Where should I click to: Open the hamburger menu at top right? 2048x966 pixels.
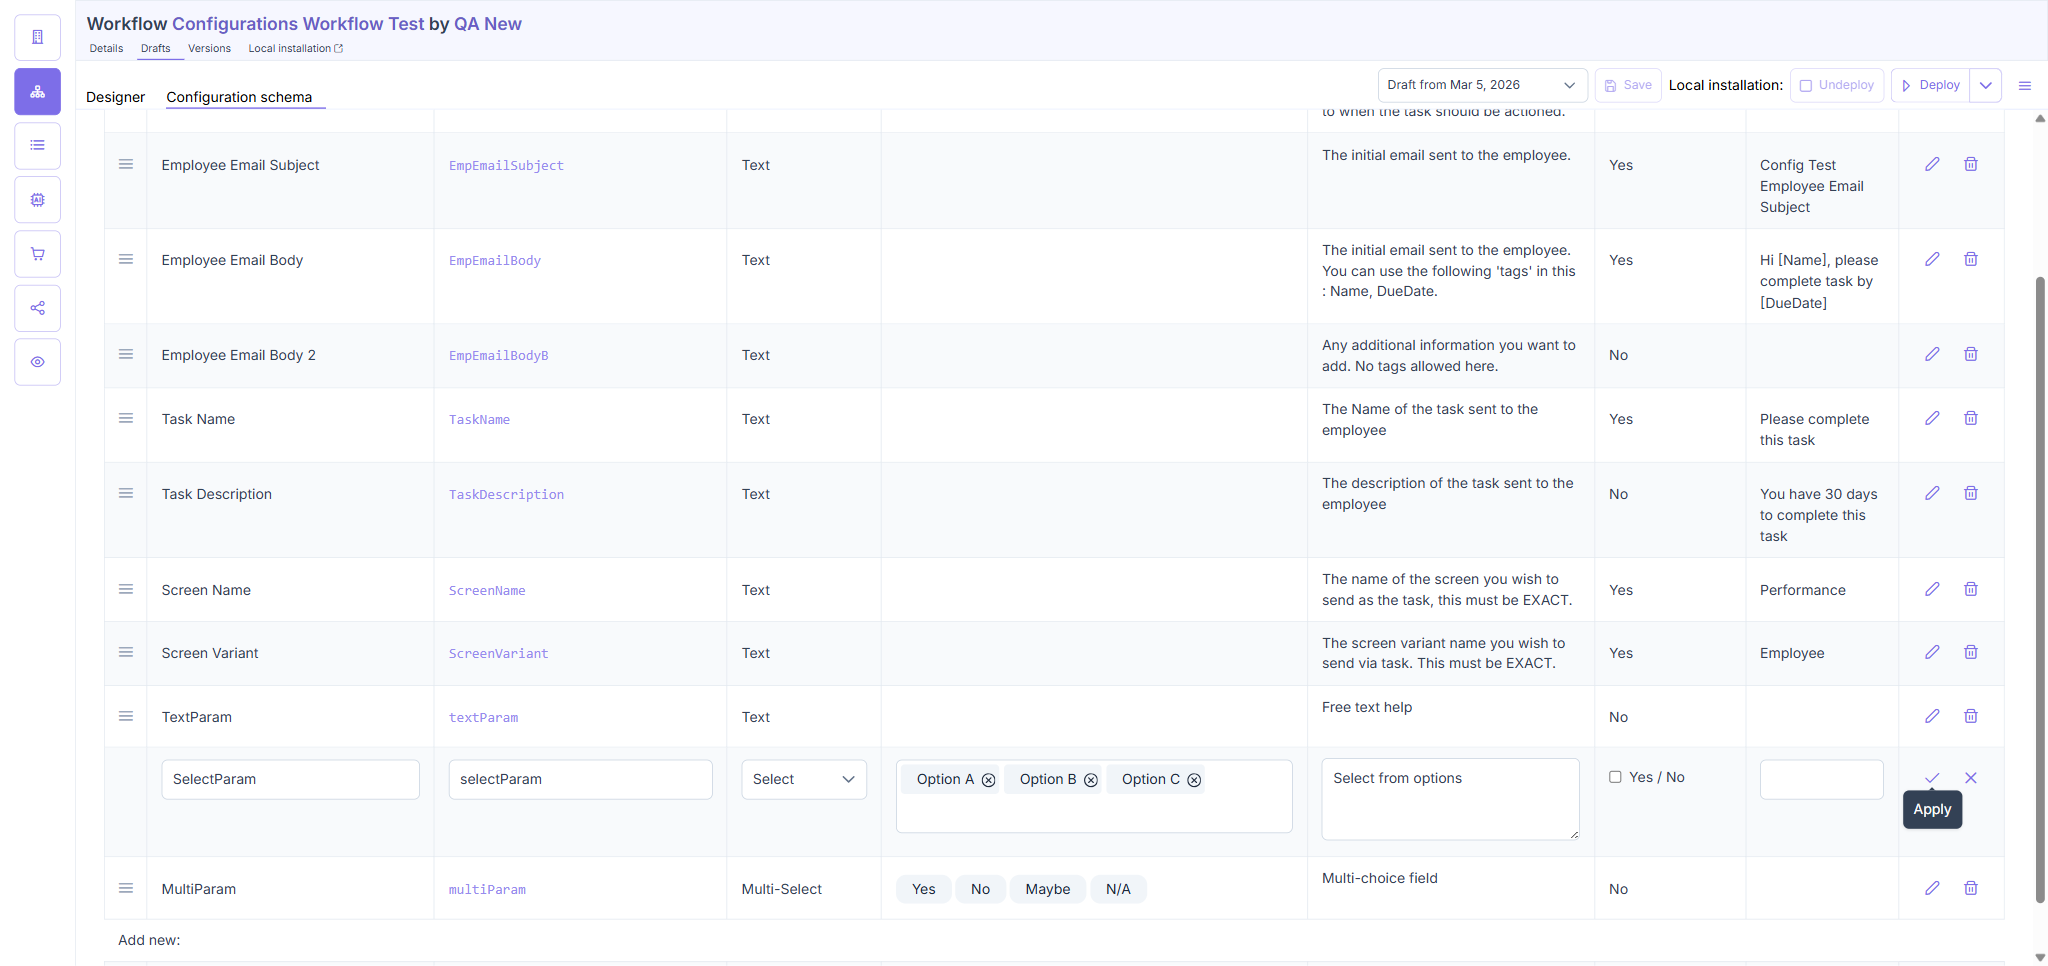pyautogui.click(x=2025, y=86)
